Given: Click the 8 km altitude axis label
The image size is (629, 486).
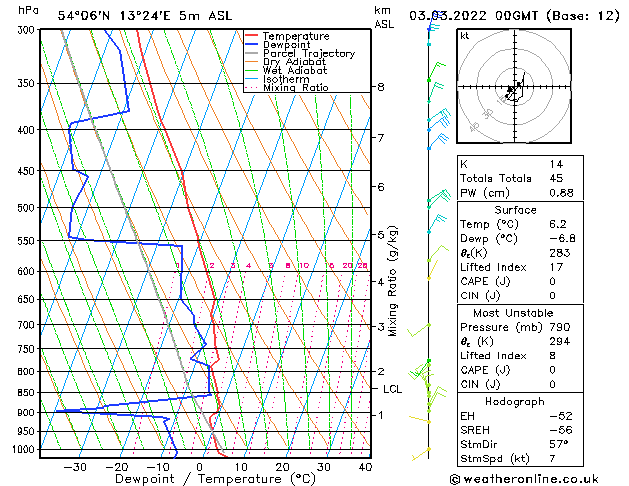Looking at the screenshot, I should click(381, 87).
